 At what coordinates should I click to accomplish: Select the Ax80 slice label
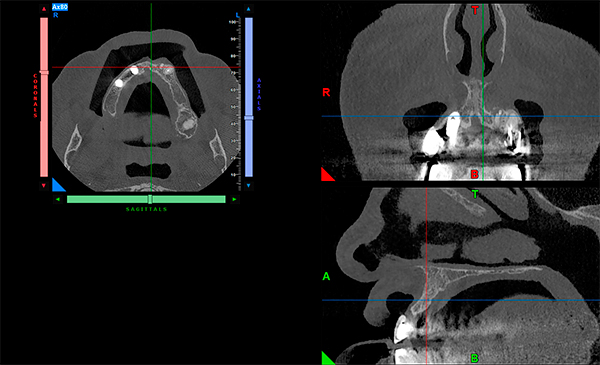(x=60, y=7)
